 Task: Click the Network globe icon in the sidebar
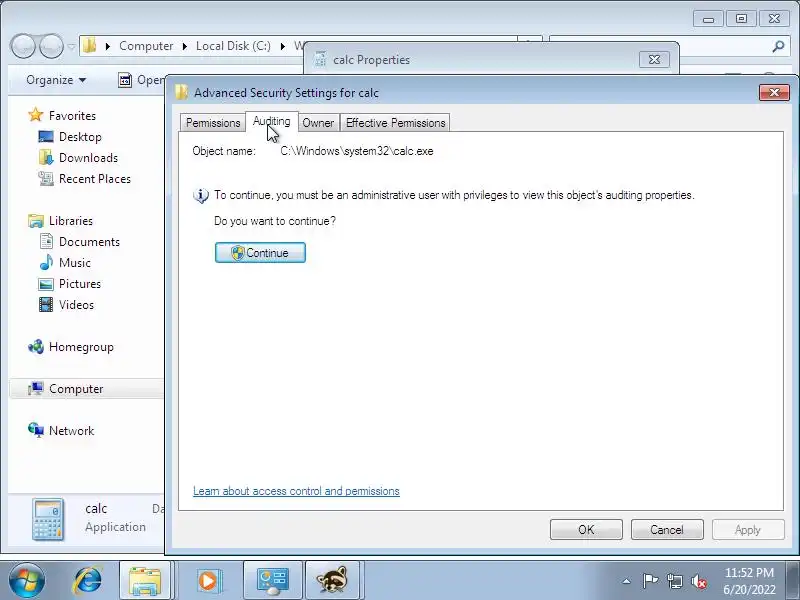point(36,431)
